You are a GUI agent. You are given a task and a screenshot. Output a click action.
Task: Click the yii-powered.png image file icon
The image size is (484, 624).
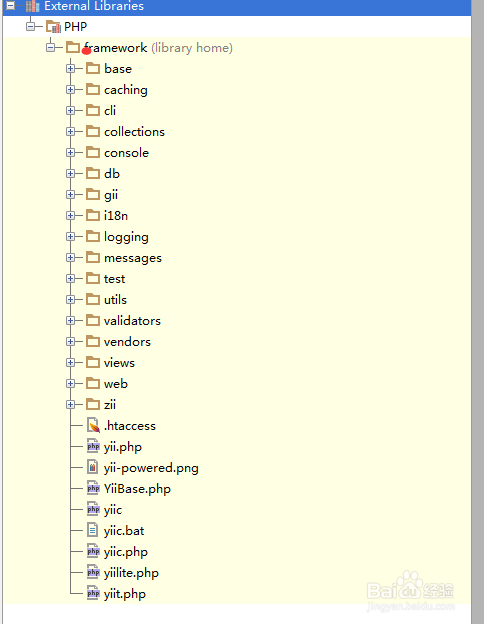[x=93, y=467]
